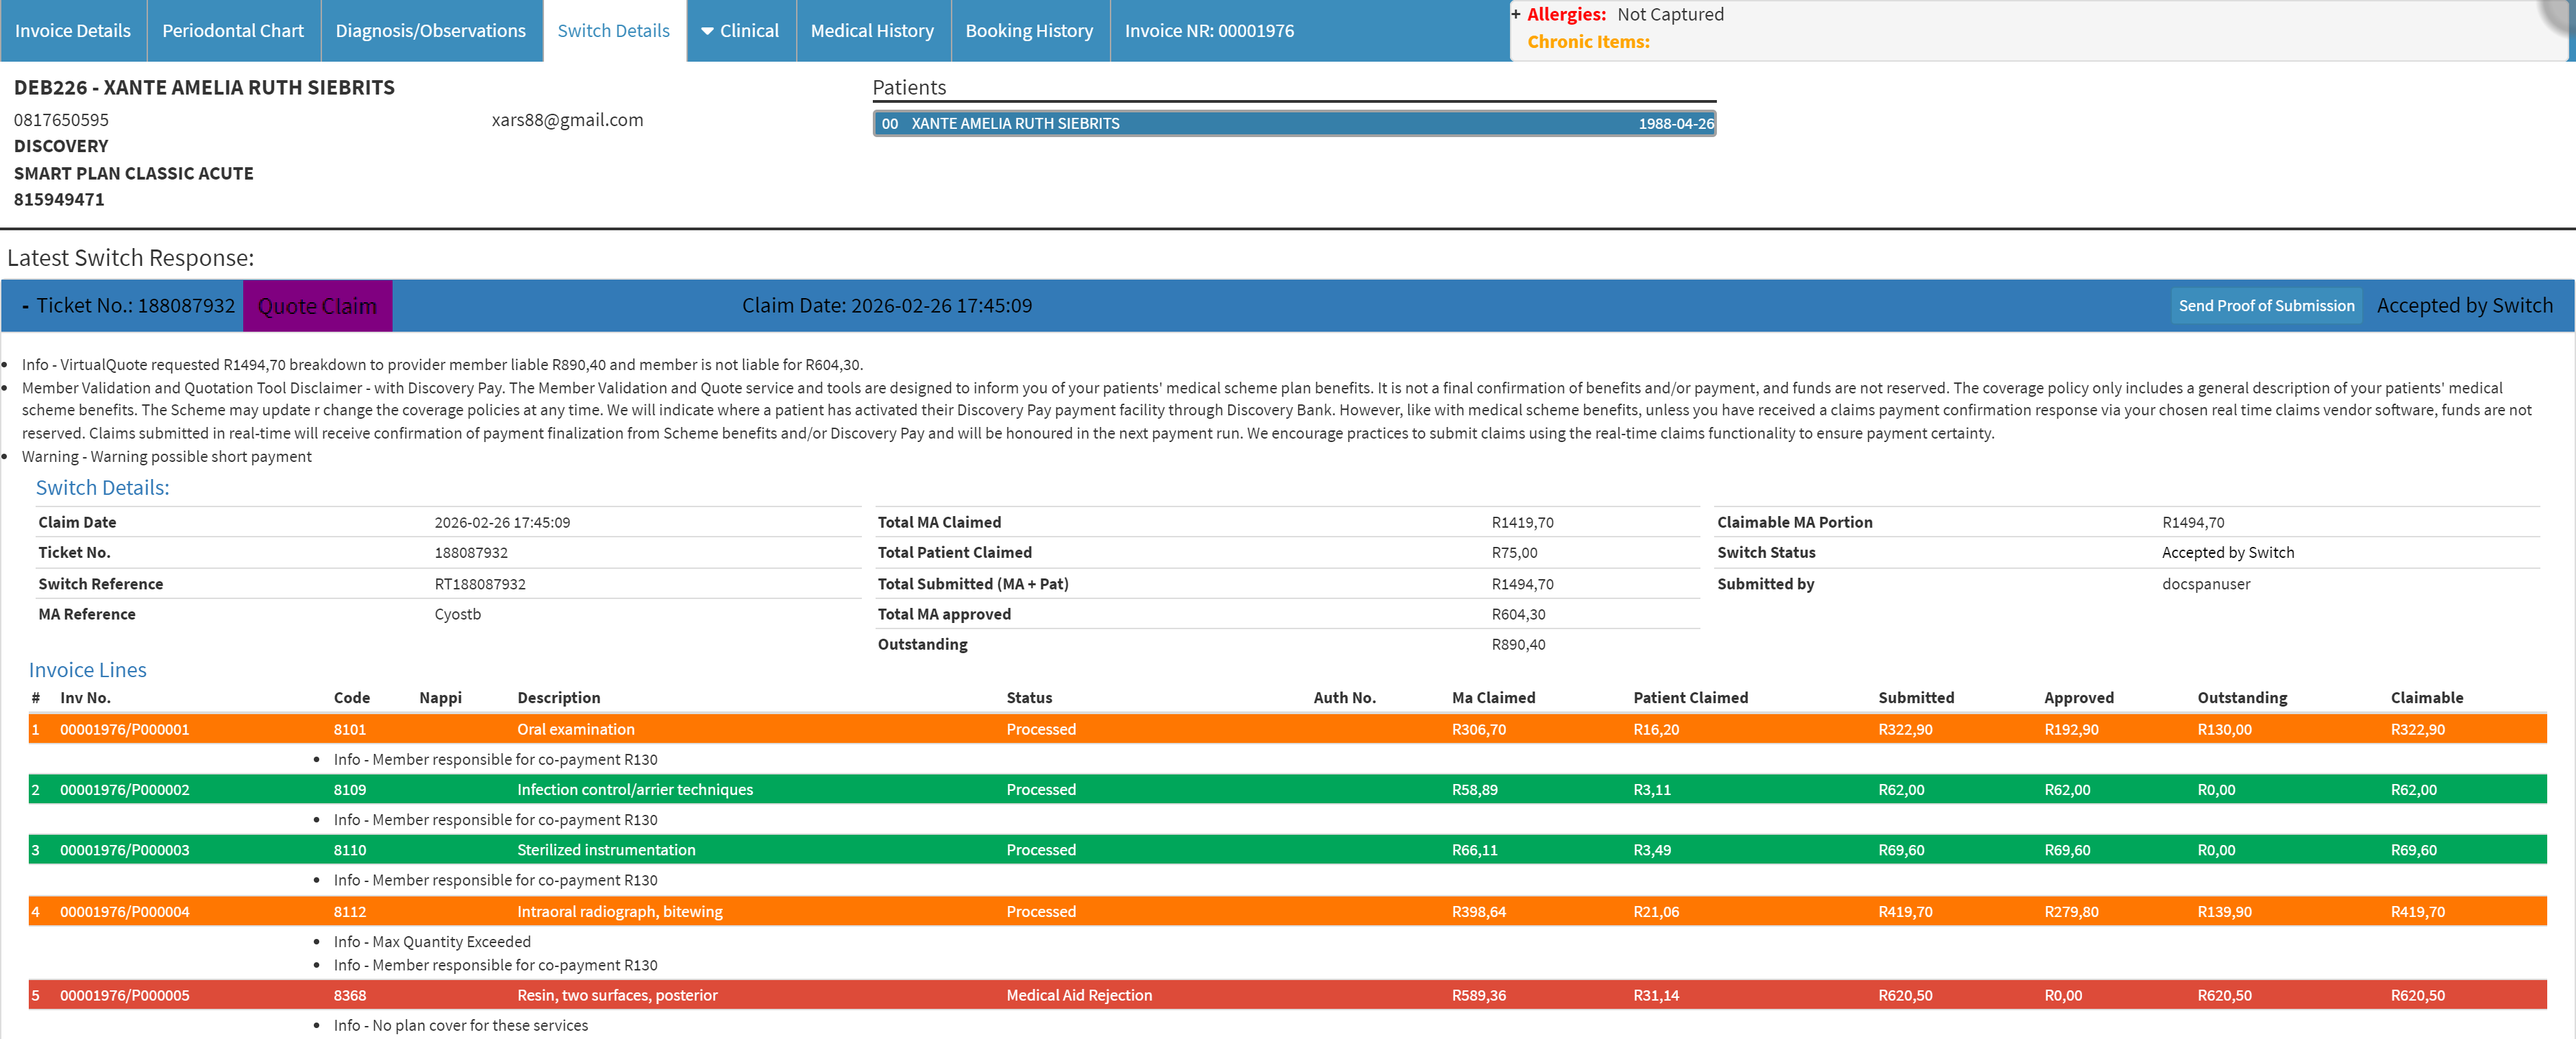Expand the Allergies plus icon
Viewport: 2576px width, 1039px height.
click(1516, 14)
